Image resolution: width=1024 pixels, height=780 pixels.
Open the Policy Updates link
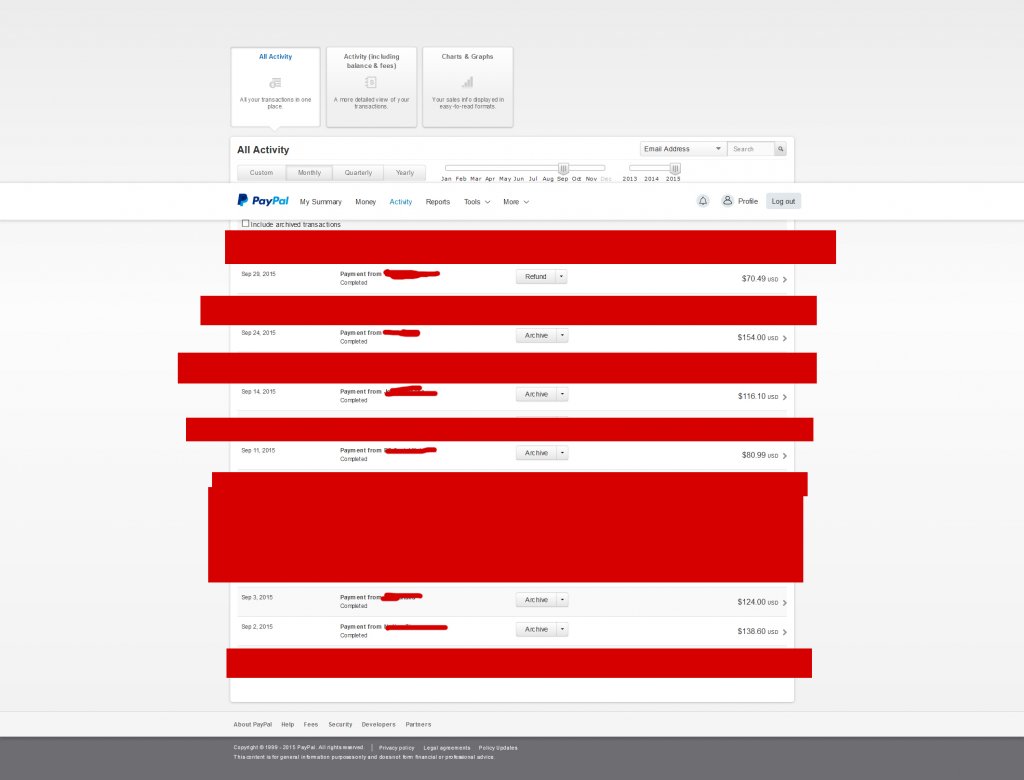point(498,748)
